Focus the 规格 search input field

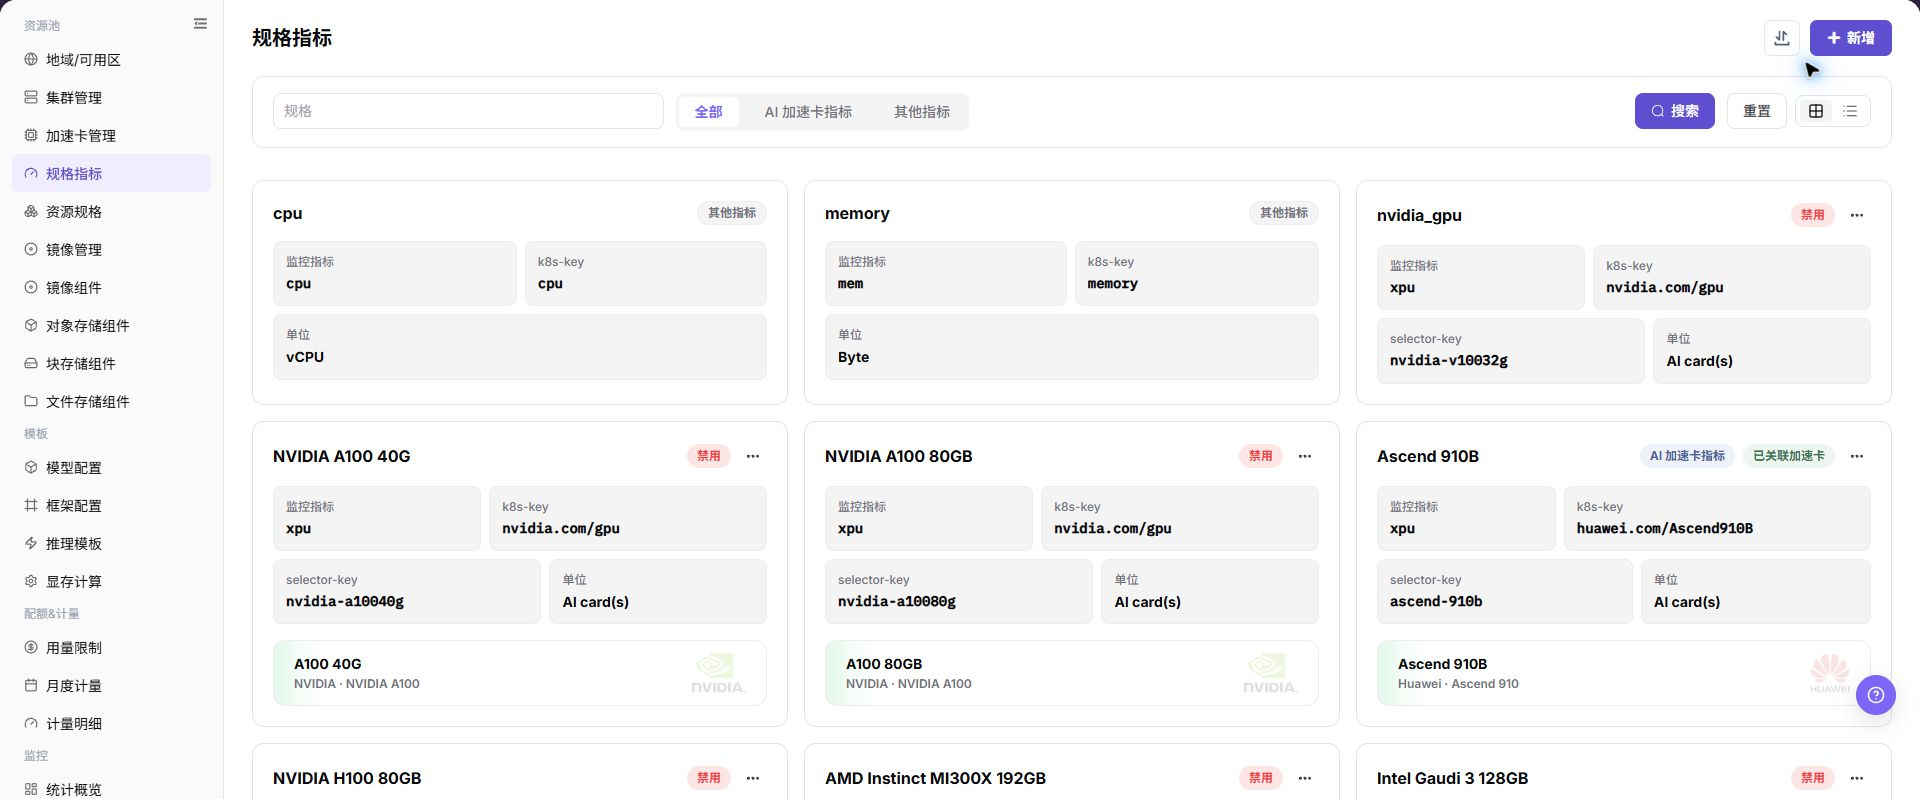468,111
